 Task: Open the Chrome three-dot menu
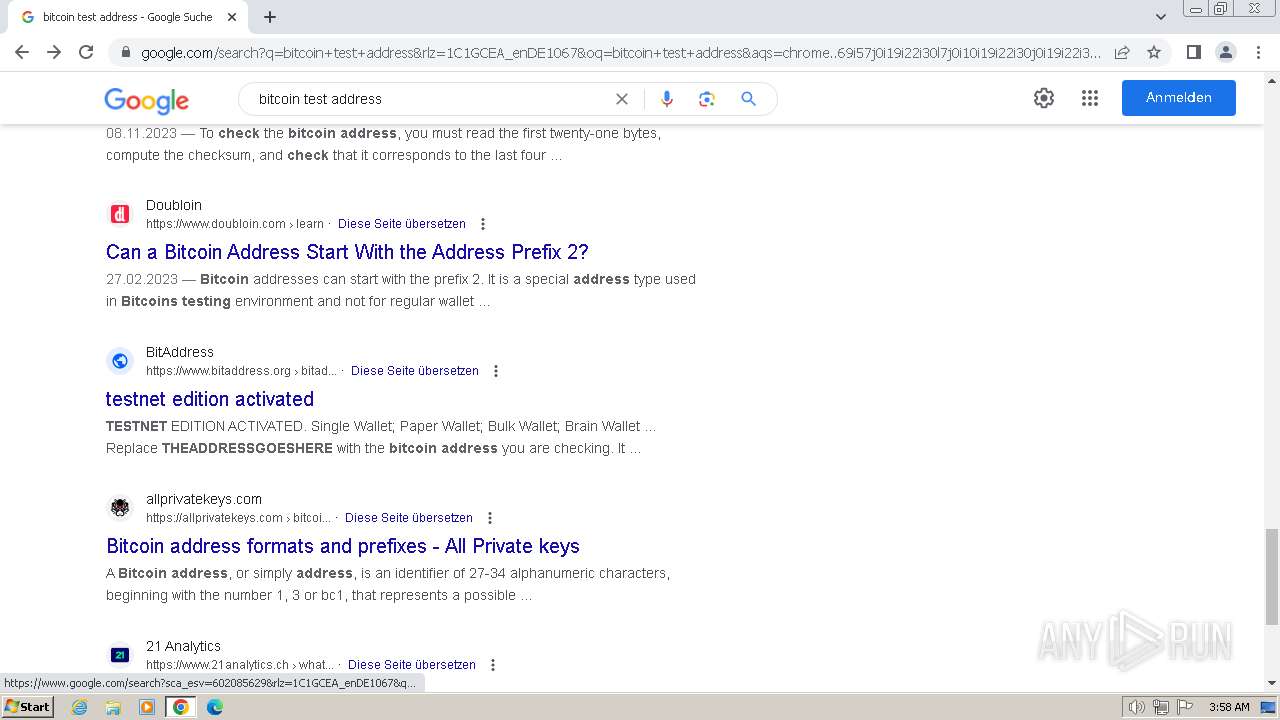(x=1258, y=52)
